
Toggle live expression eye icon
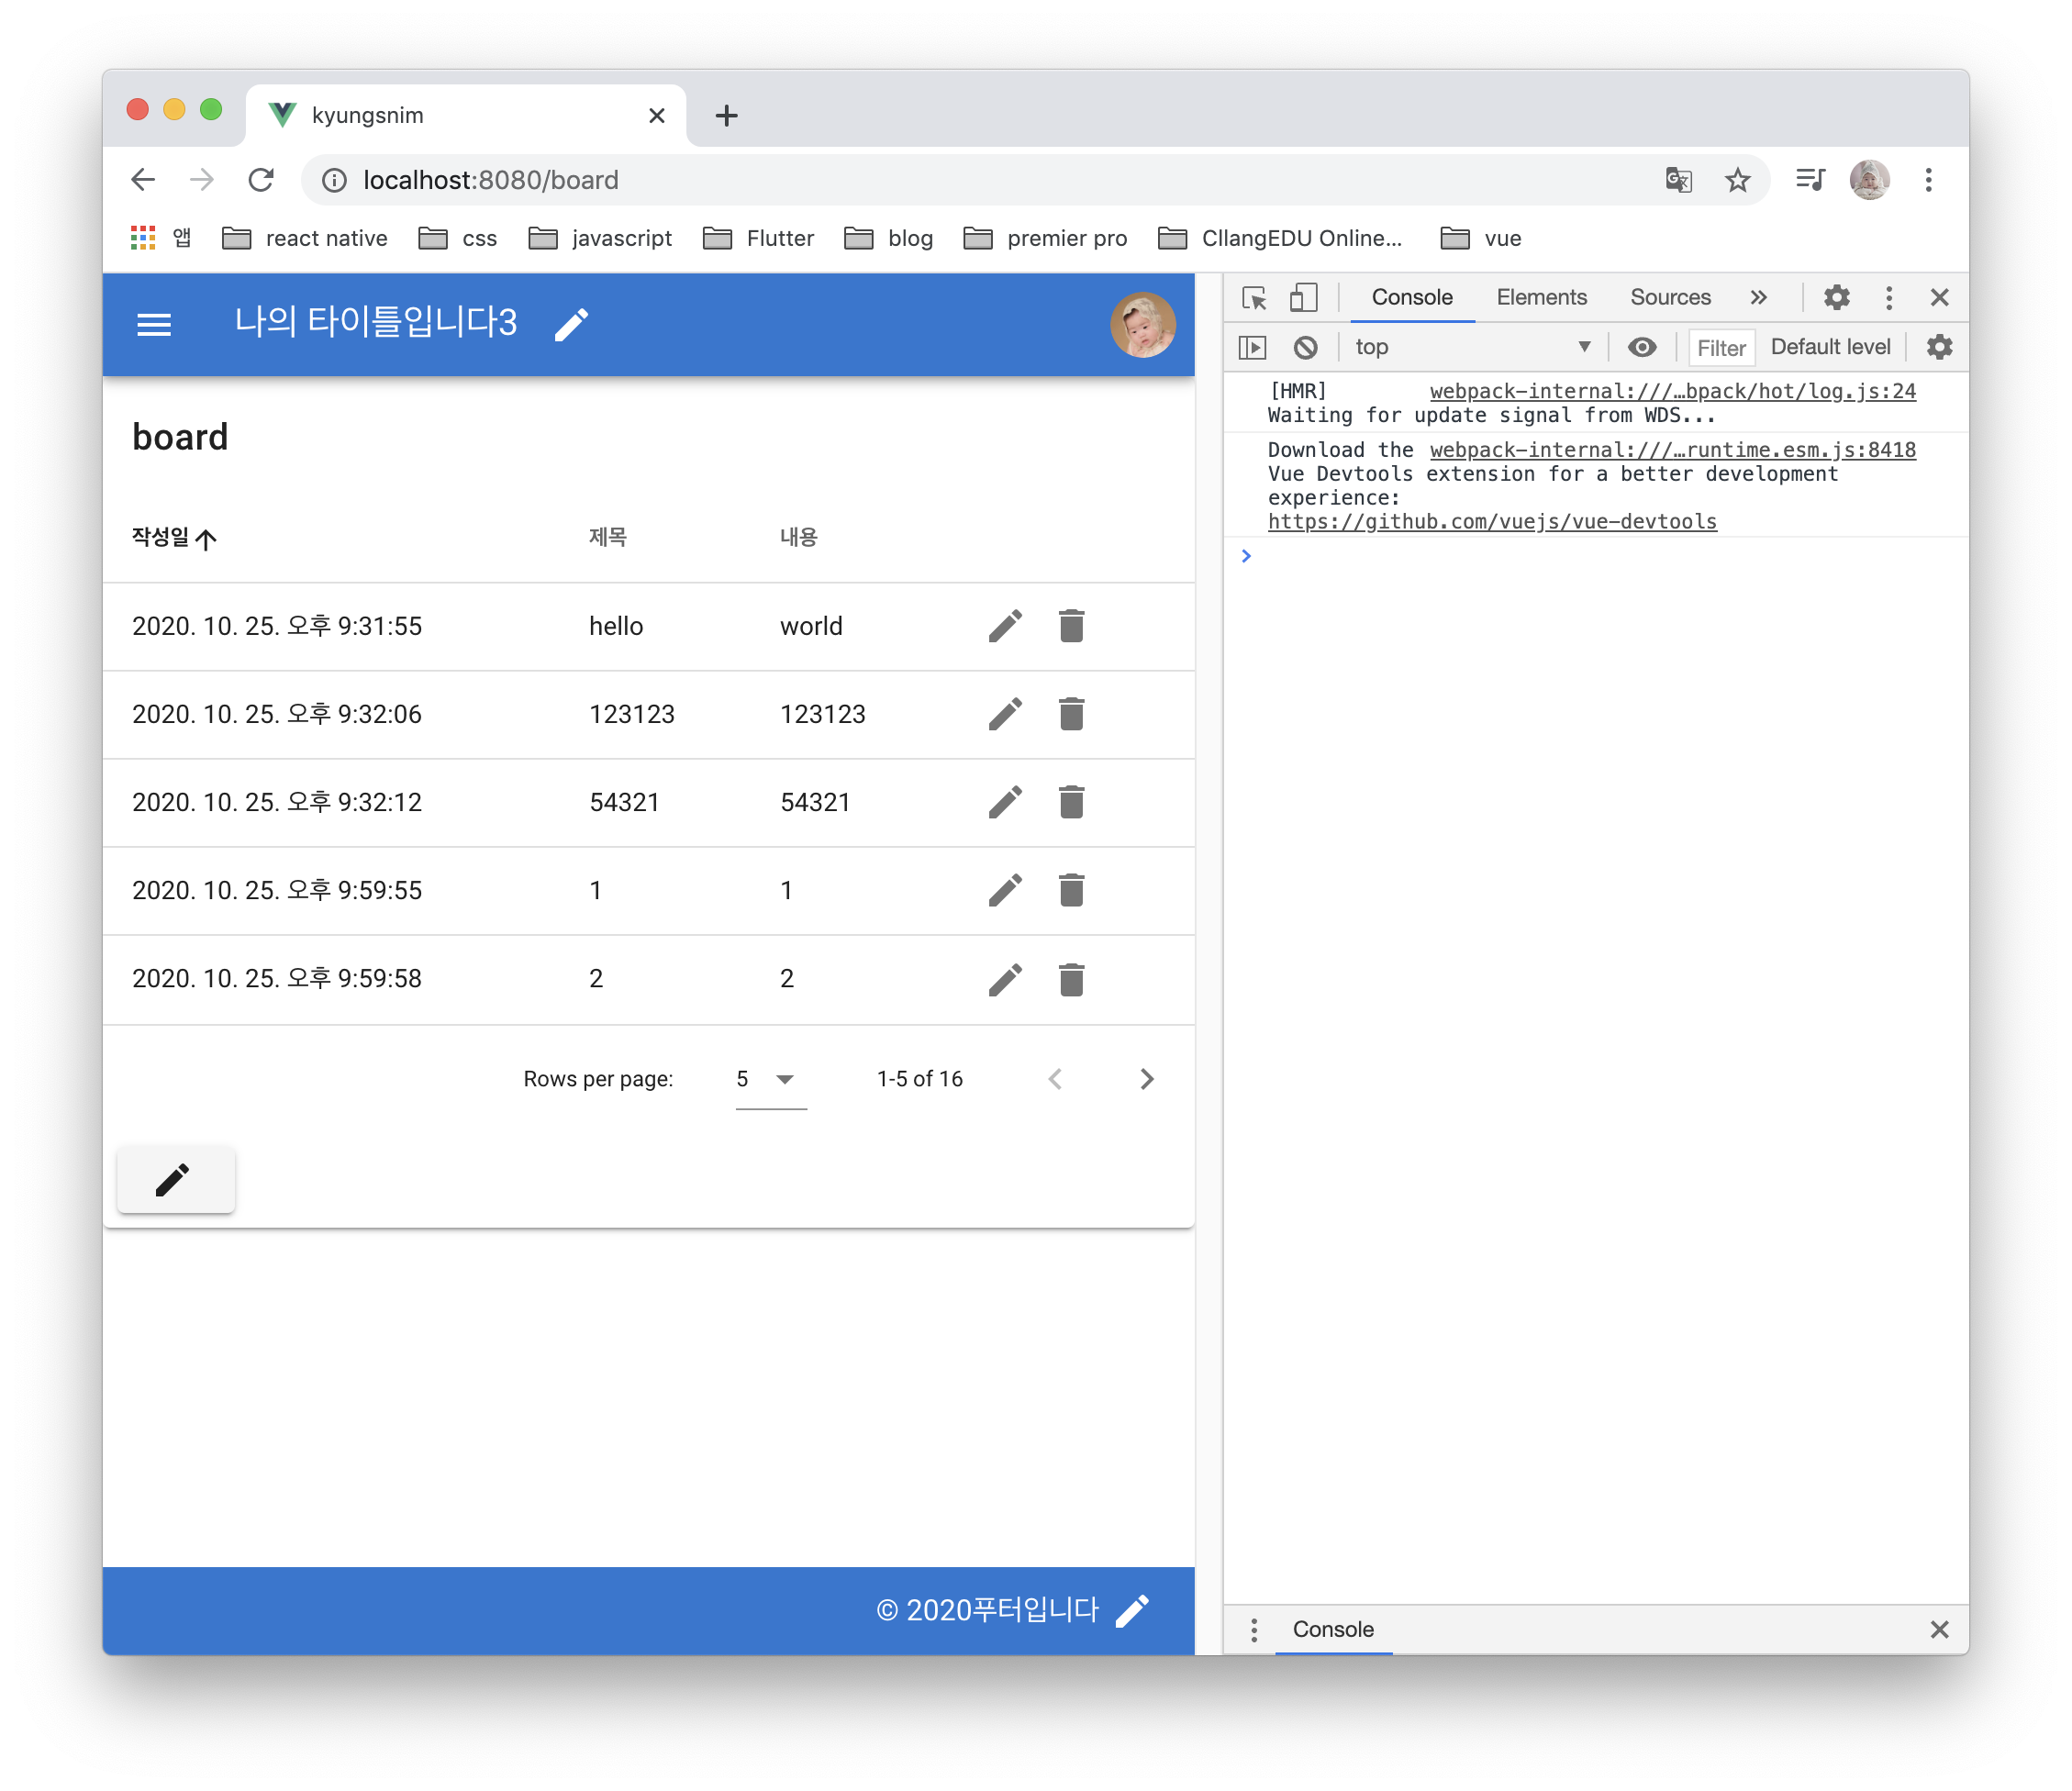[1641, 347]
